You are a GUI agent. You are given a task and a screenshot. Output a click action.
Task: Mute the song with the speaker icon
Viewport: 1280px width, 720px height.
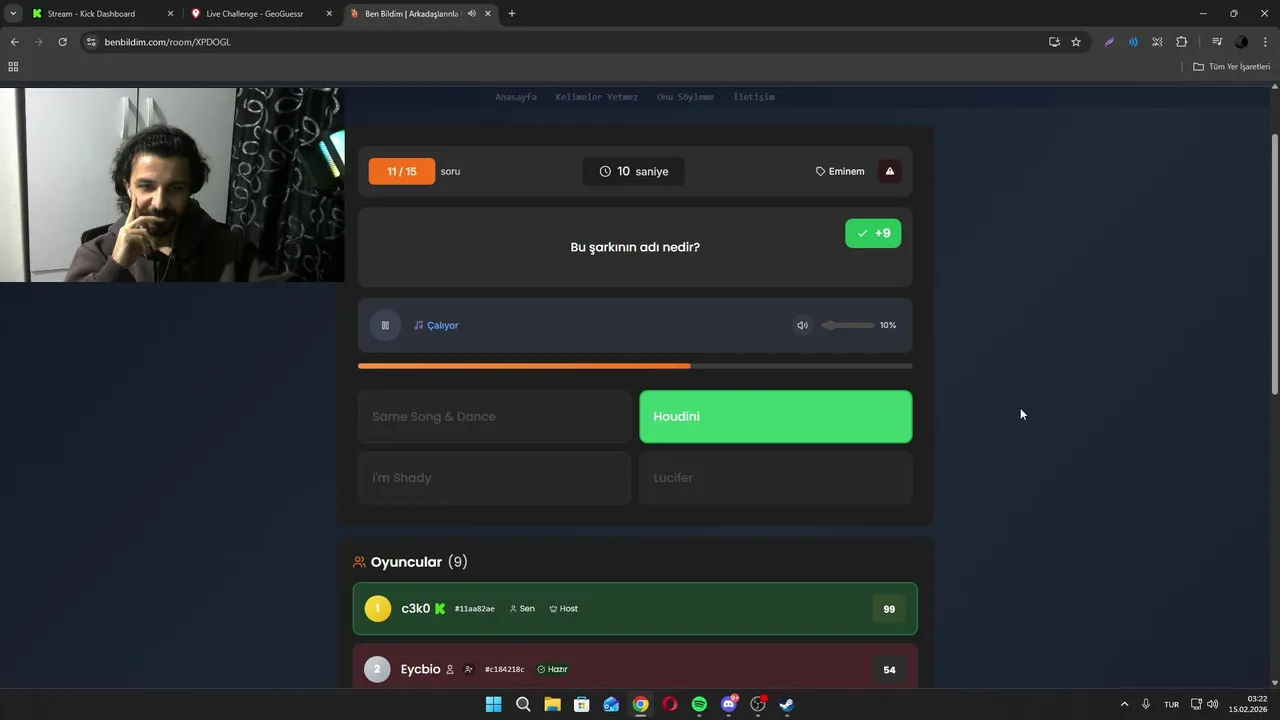[x=802, y=325]
